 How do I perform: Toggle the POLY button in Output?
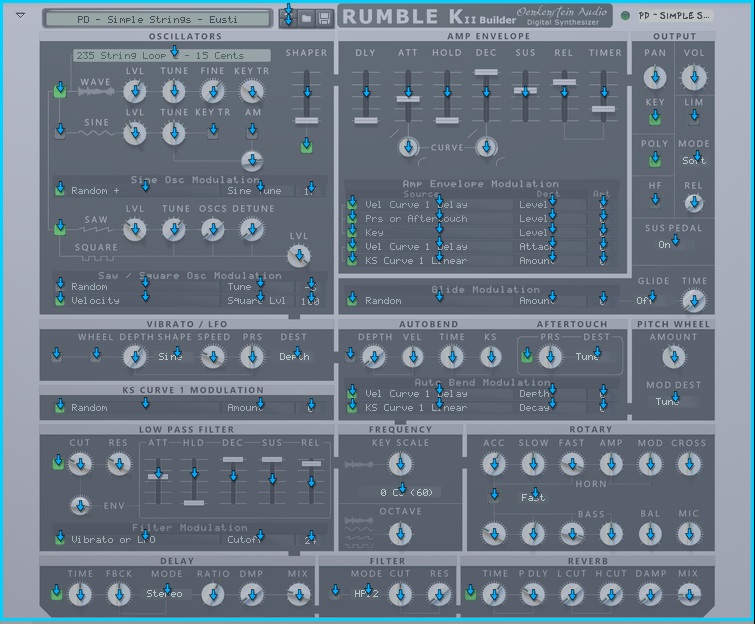(655, 160)
